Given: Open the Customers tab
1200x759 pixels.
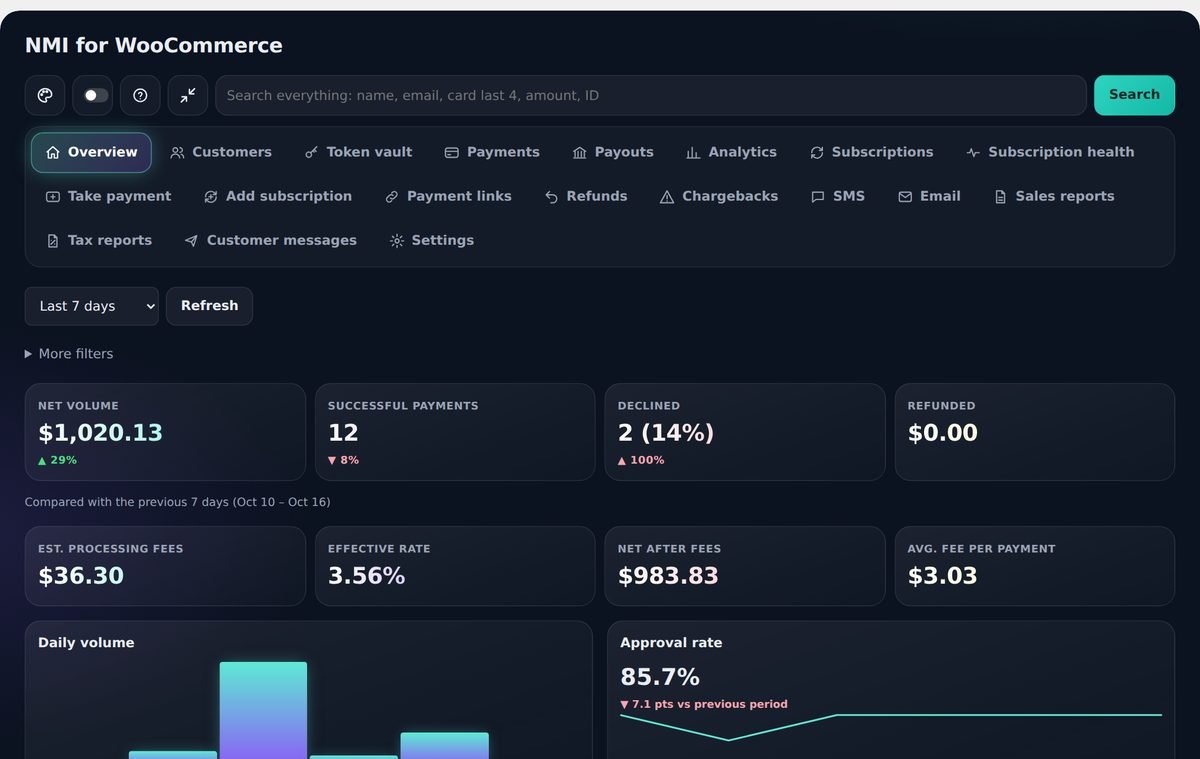Looking at the screenshot, I should (221, 153).
